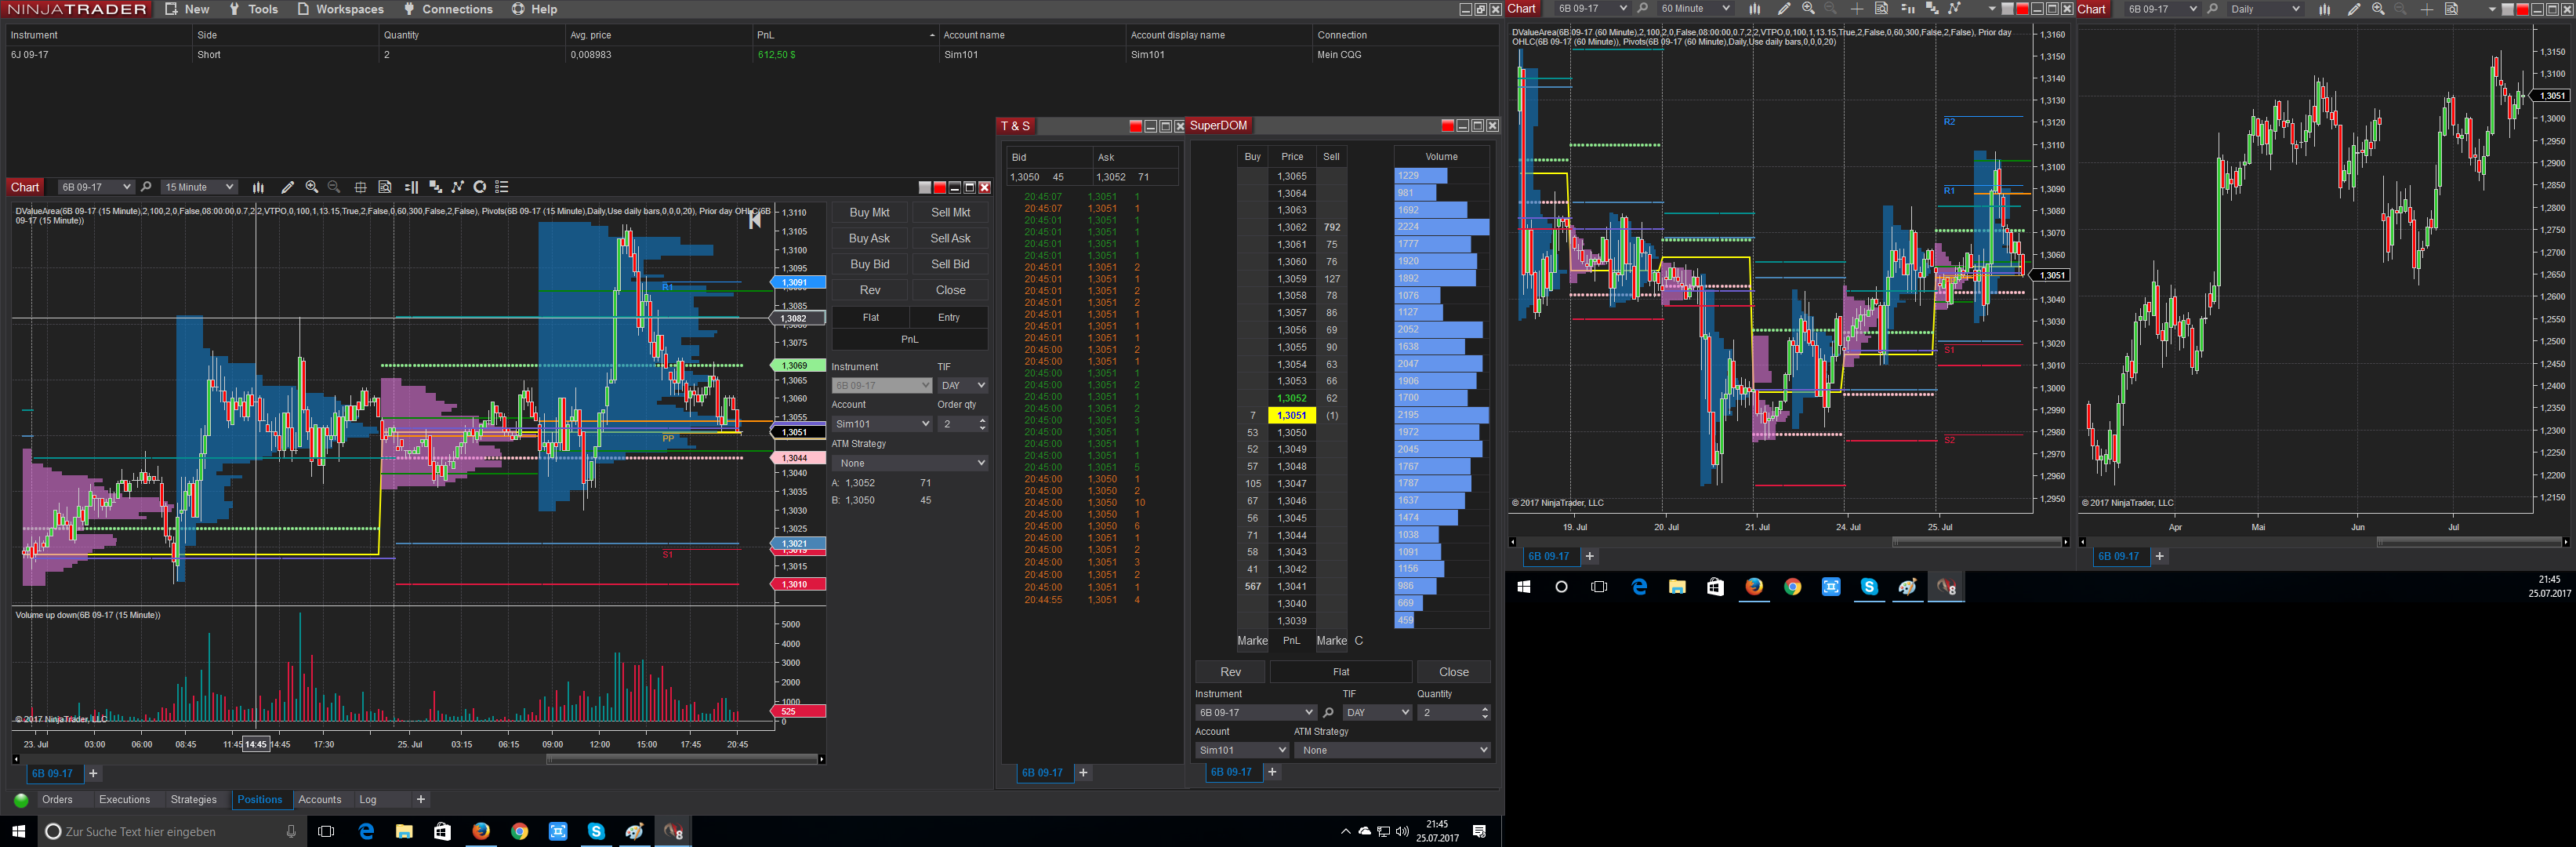The image size is (2576, 847).
Task: Open SuperDOM TIF DAY dropdown
Action: pos(1377,713)
